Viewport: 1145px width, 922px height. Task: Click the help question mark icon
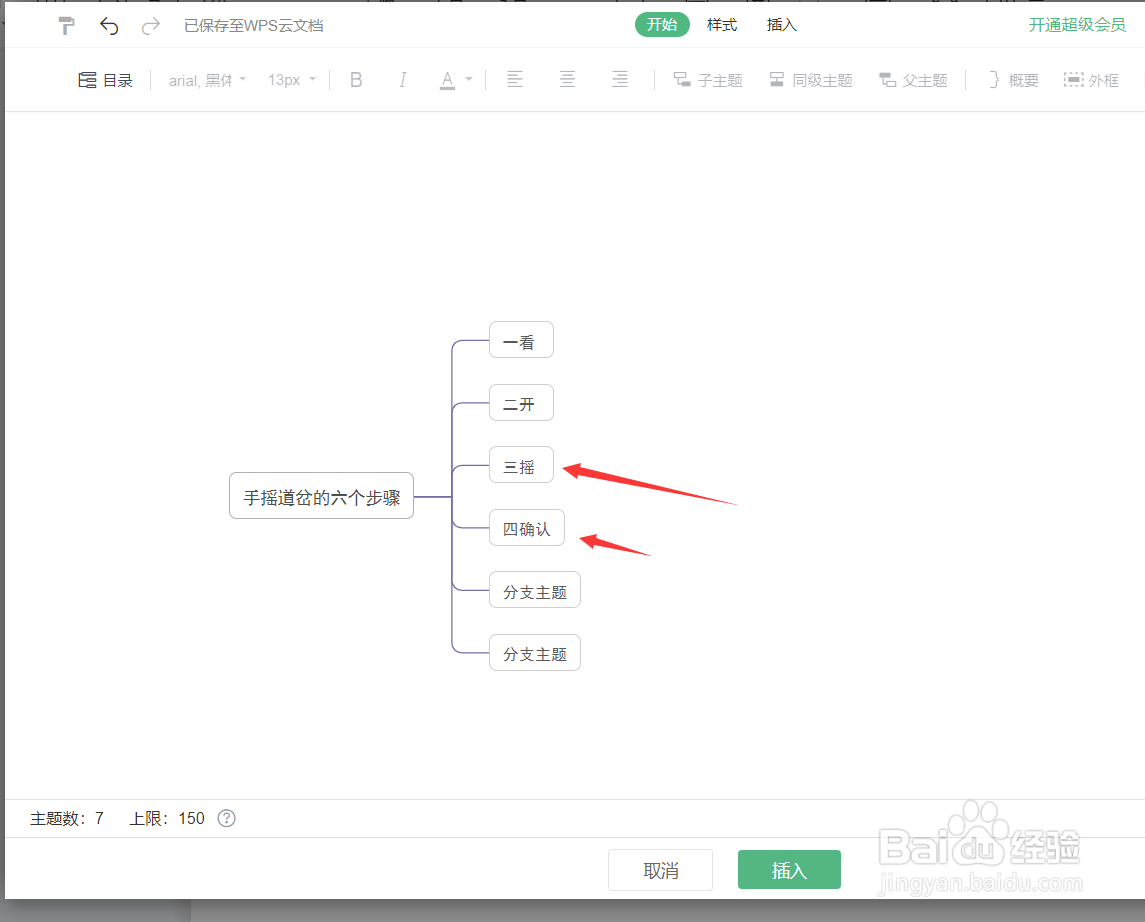click(226, 818)
